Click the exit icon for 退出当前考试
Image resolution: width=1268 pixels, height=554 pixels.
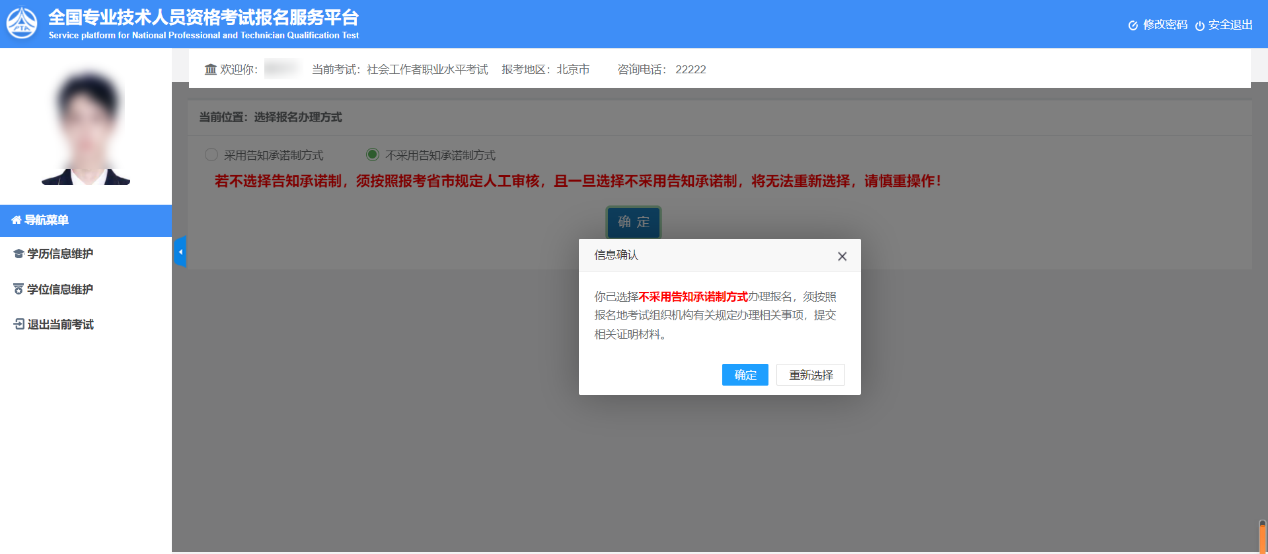17,324
